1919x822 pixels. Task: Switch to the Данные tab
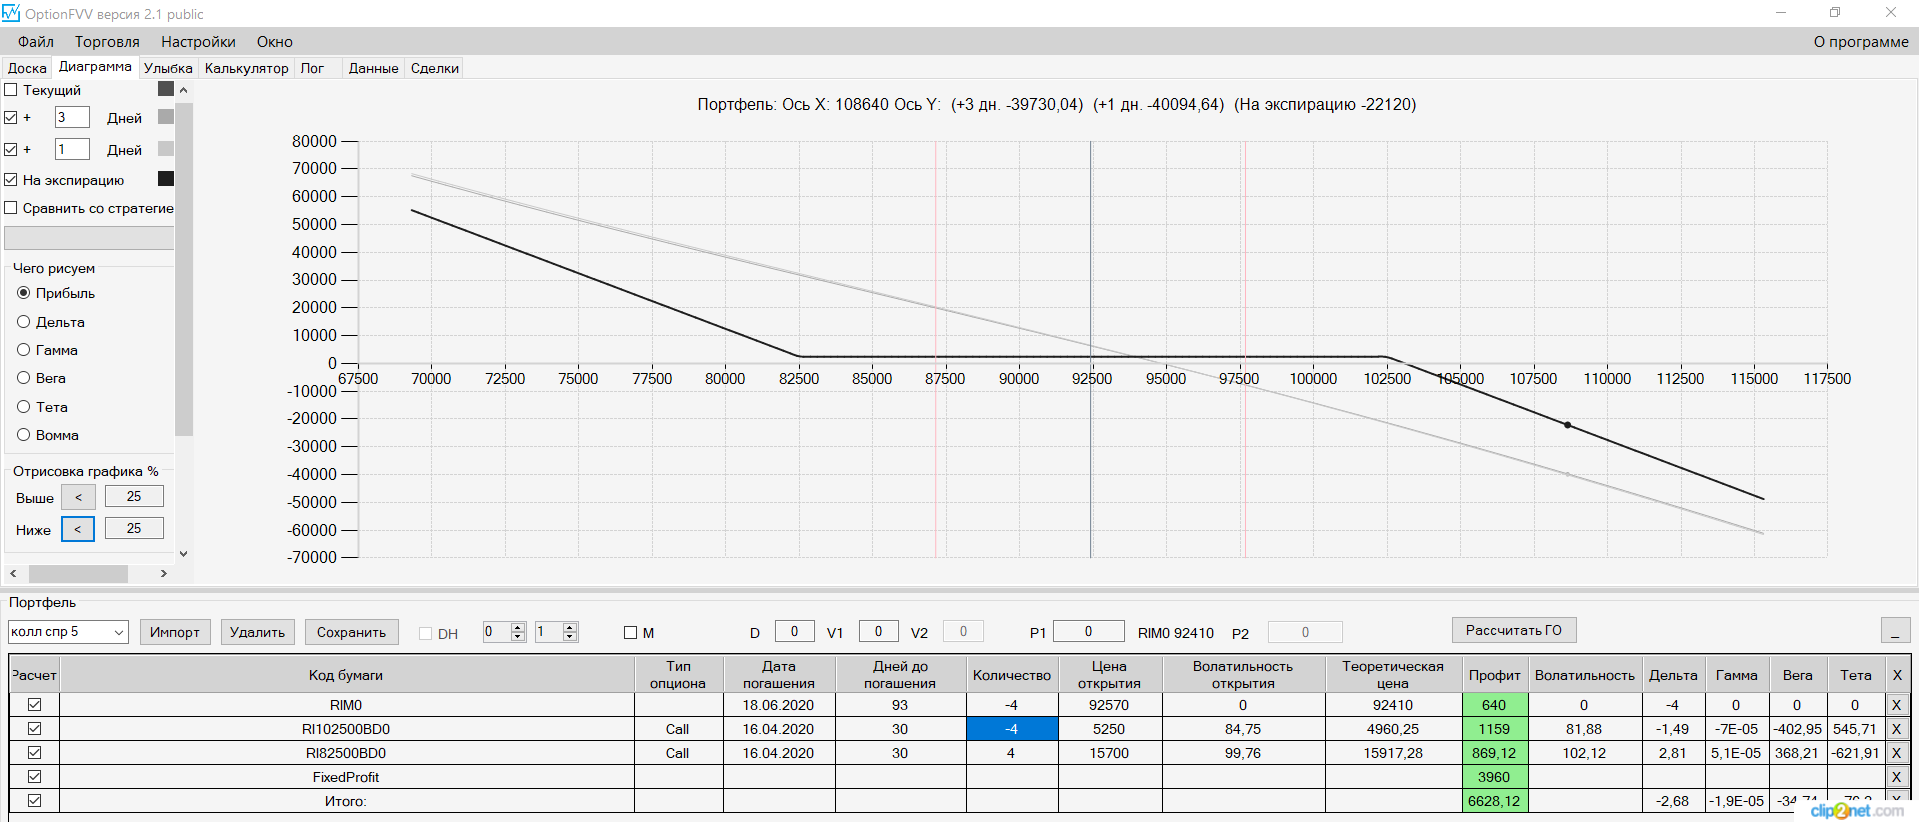tap(374, 68)
